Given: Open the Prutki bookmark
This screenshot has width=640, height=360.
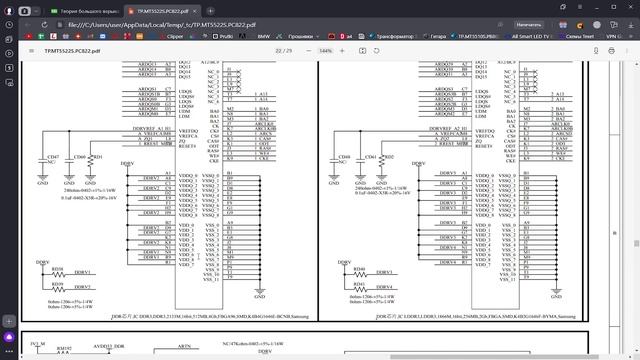Looking at the screenshot, I should [223, 36].
